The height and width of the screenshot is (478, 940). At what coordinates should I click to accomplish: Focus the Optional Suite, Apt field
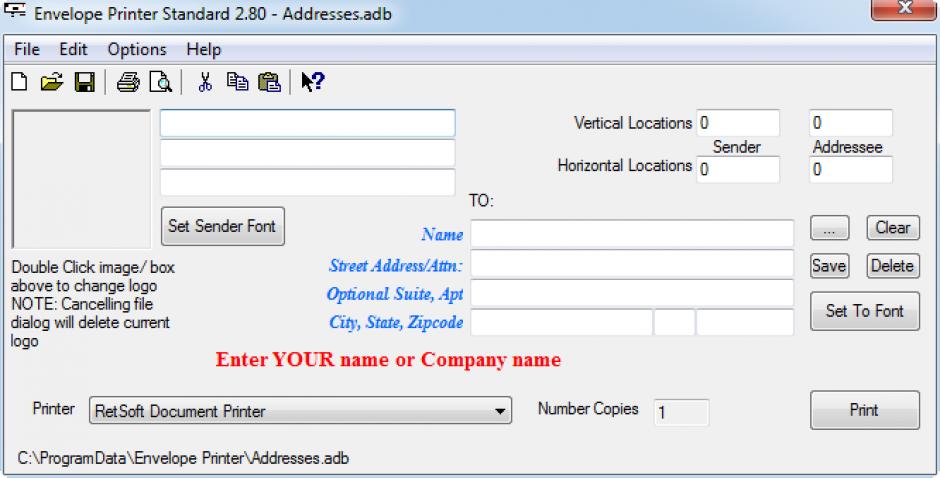632,293
